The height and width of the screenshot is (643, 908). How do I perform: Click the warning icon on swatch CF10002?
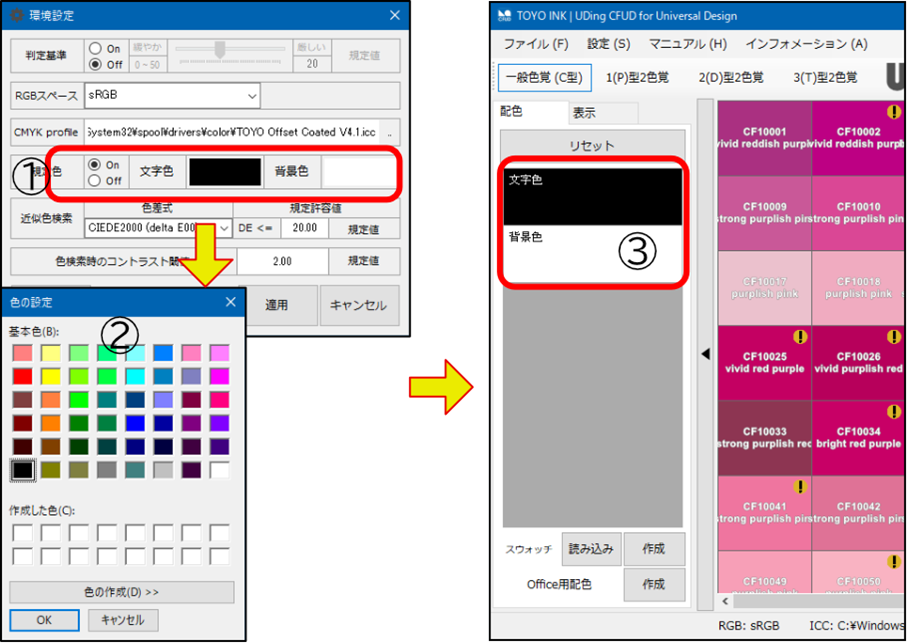(x=893, y=112)
